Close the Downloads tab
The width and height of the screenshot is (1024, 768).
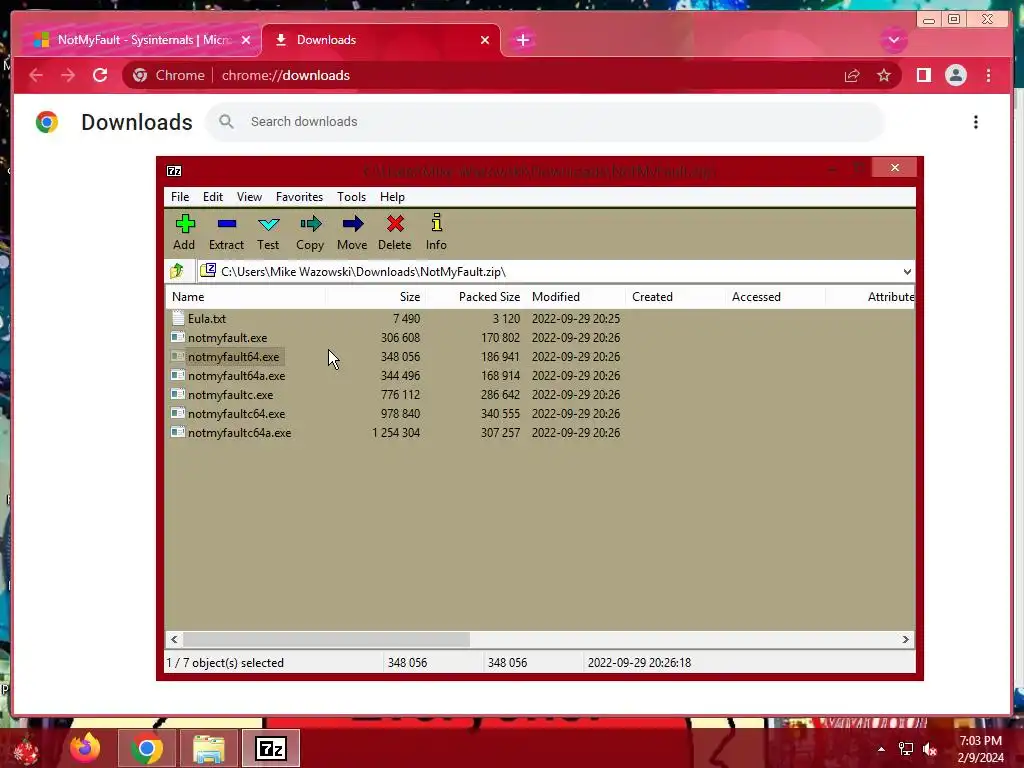[485, 40]
